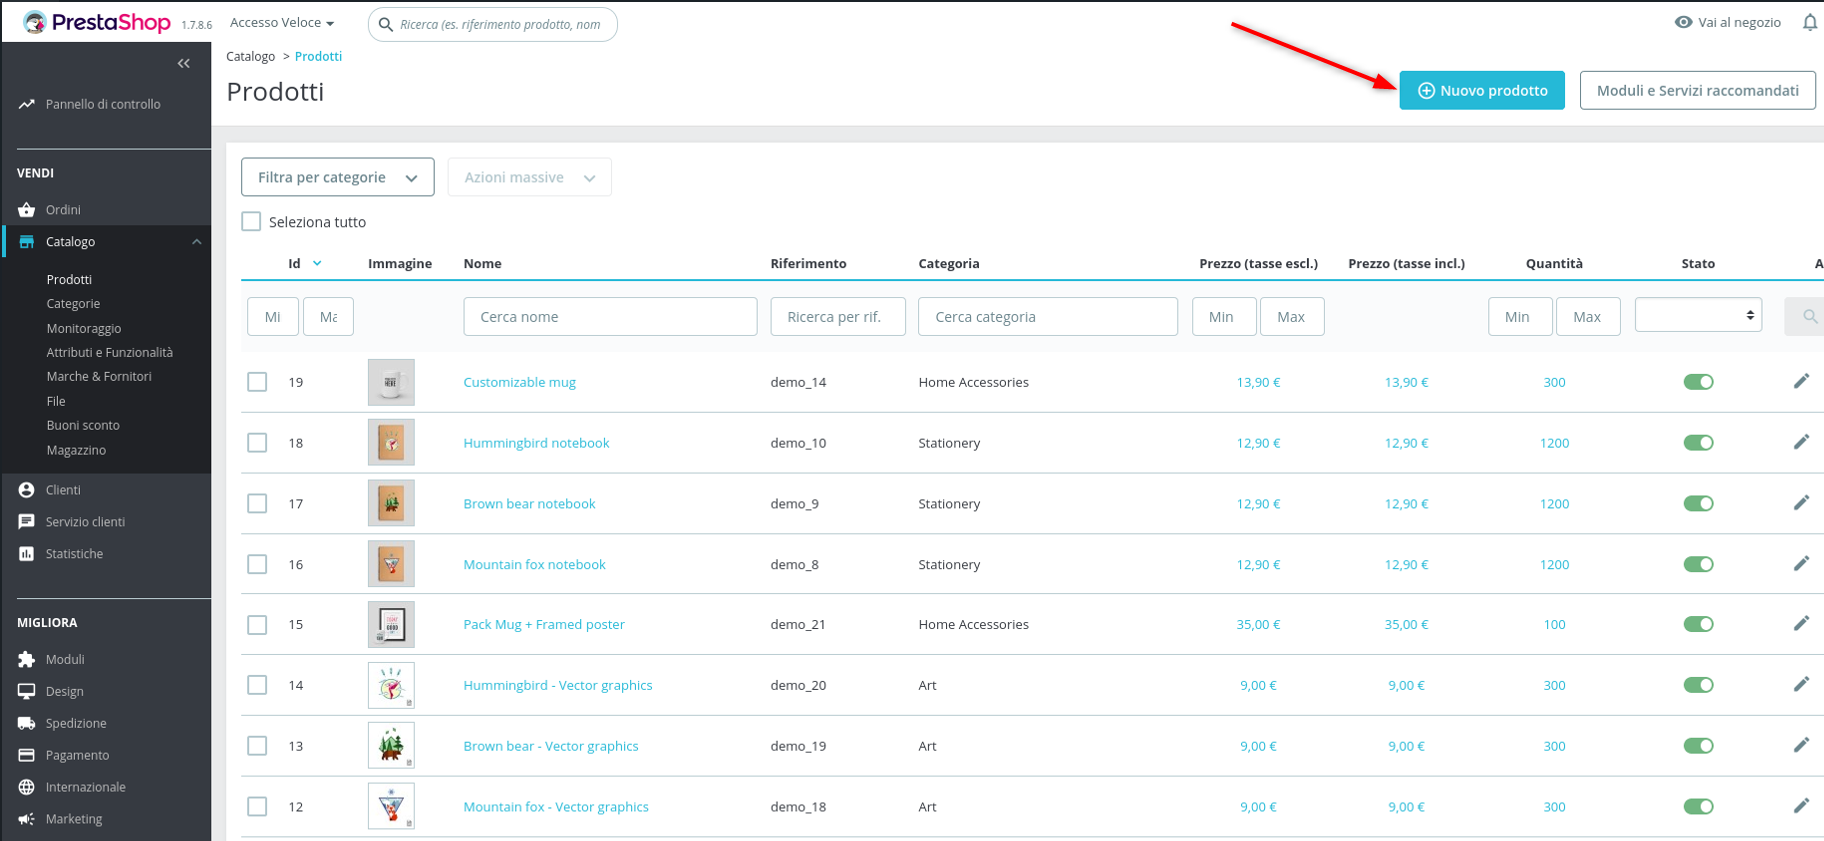1824x841 pixels.
Task: Edit Hummingbird - Vector graphics pencil icon
Action: (1801, 685)
